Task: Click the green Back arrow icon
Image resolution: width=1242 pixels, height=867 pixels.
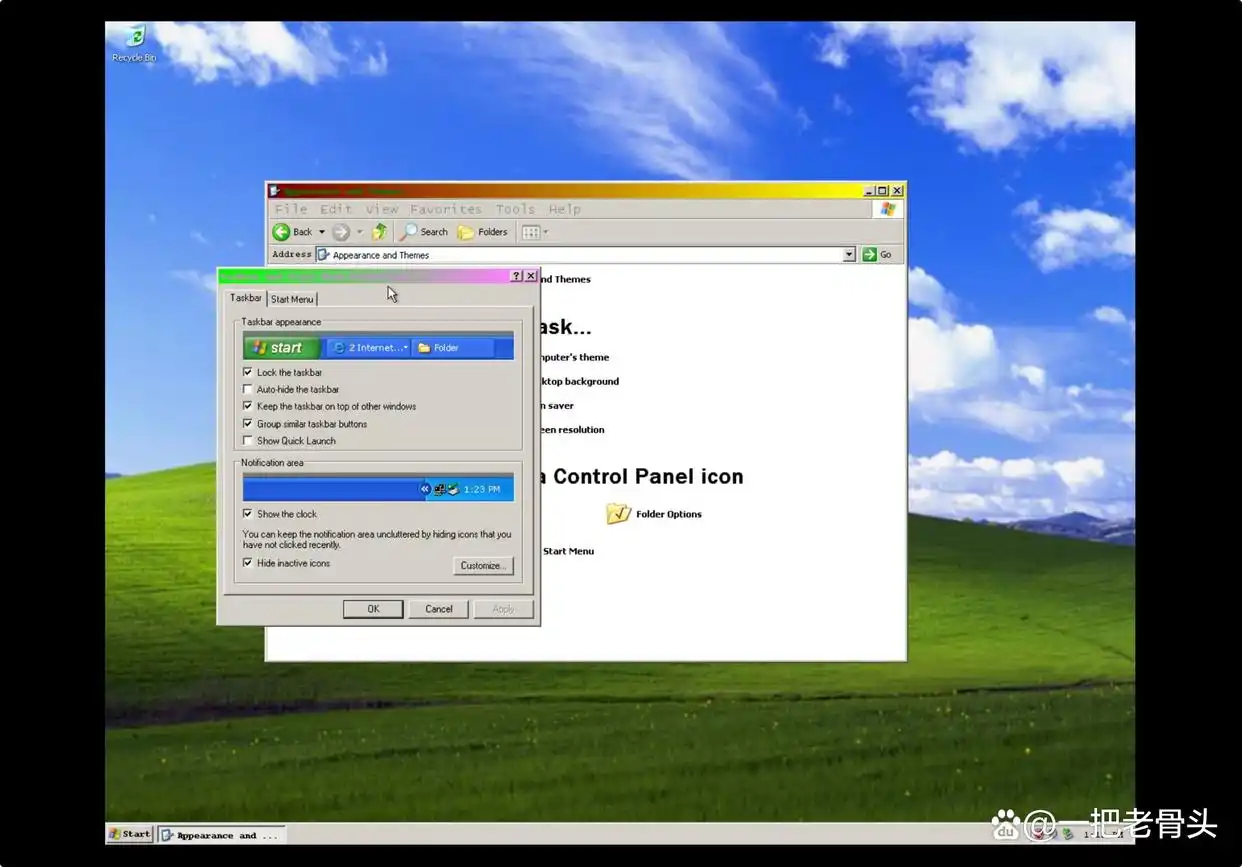Action: point(281,232)
